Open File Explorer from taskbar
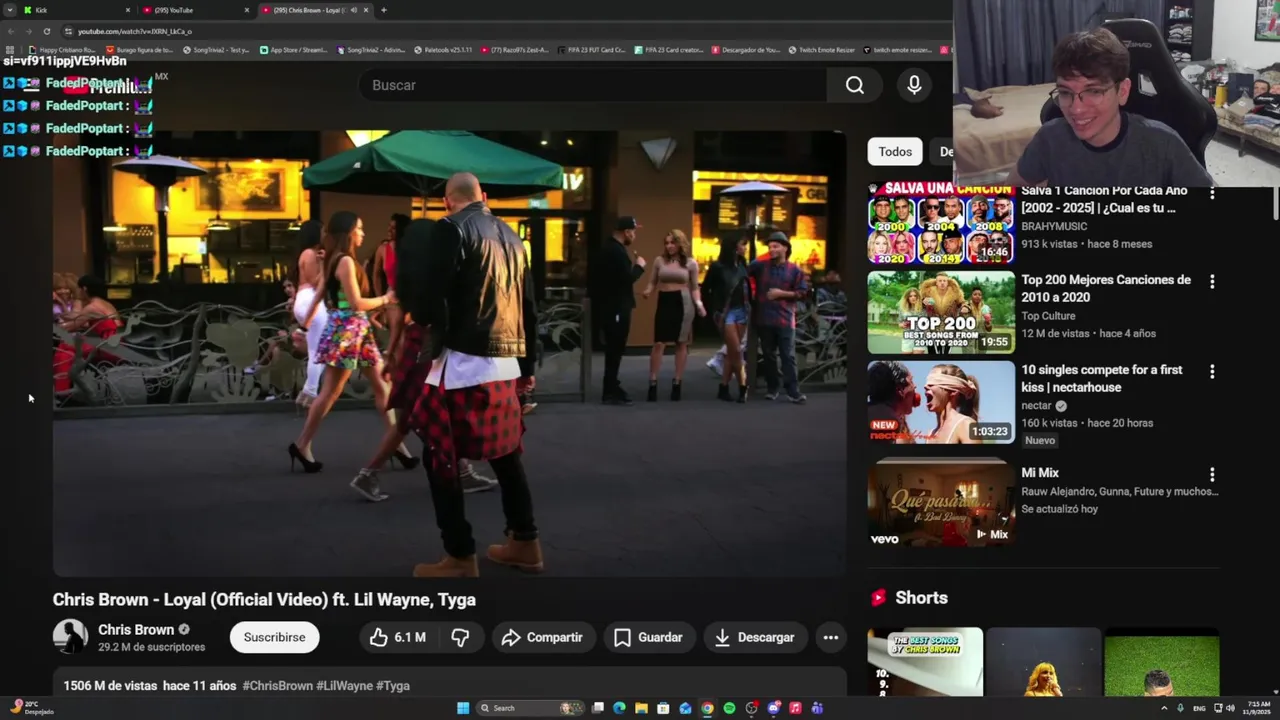This screenshot has width=1280, height=720. [x=641, y=708]
